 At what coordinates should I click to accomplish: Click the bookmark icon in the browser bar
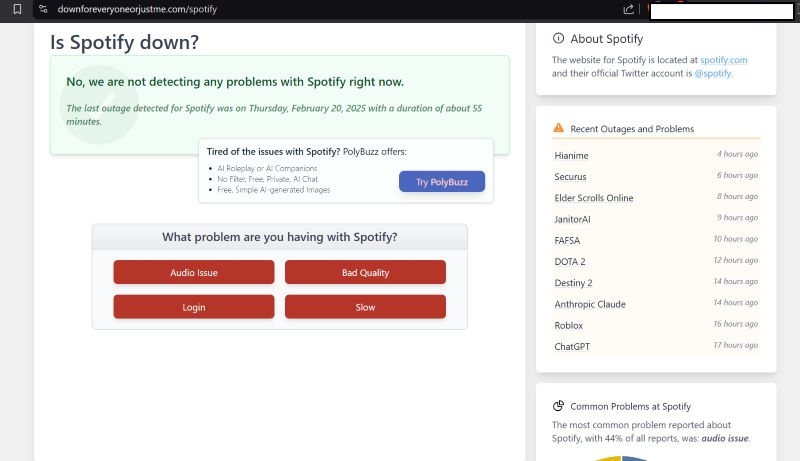(17, 9)
